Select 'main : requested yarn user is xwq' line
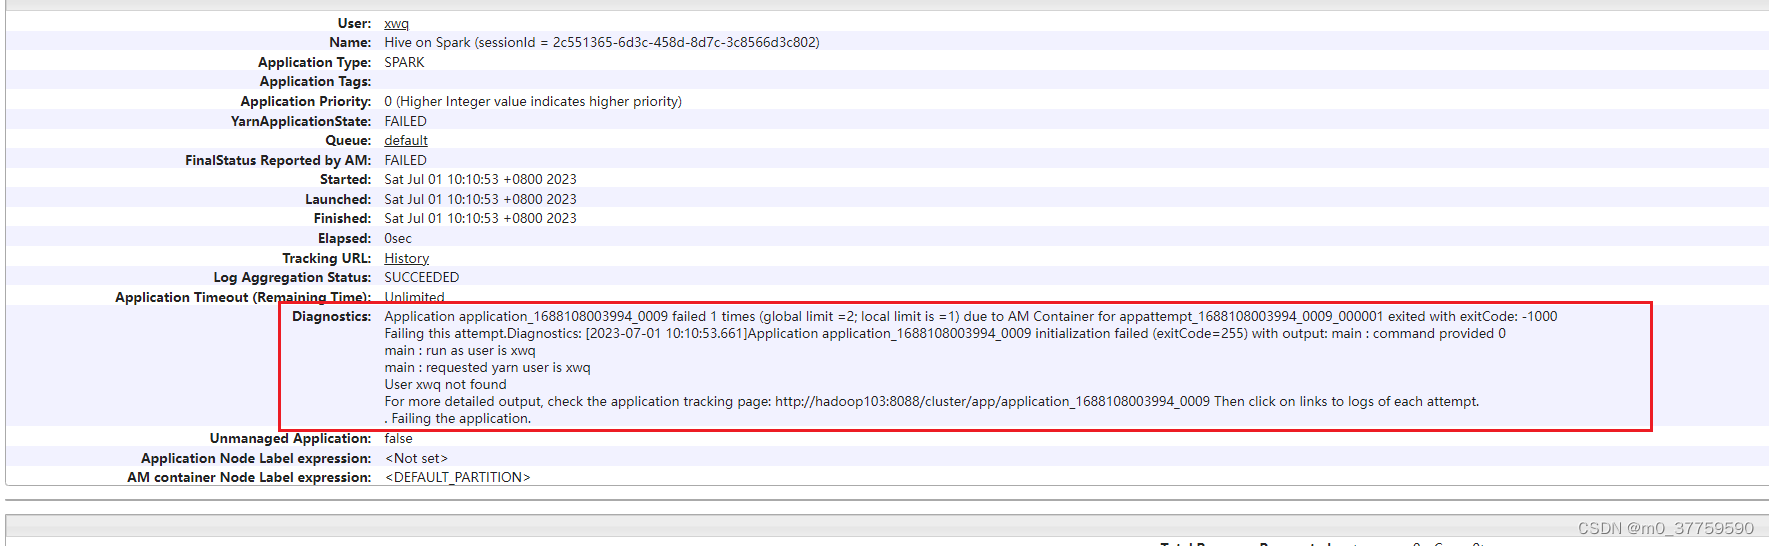 tap(487, 368)
